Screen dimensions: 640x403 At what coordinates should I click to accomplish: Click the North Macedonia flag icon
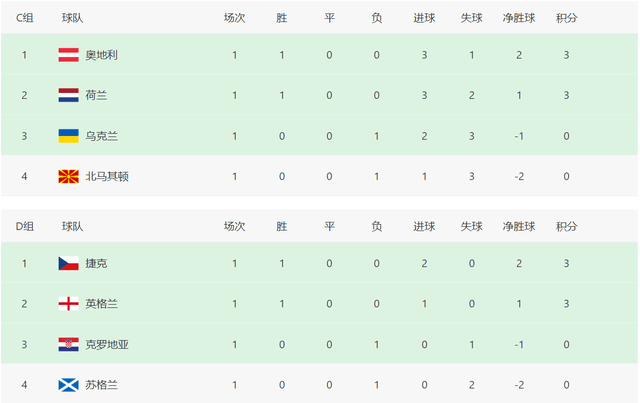point(68,176)
